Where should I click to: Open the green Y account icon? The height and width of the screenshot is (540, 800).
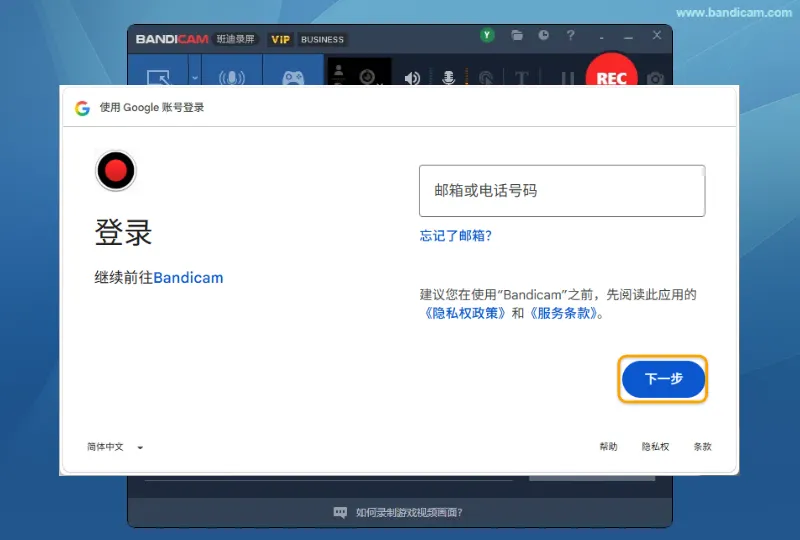coord(487,35)
